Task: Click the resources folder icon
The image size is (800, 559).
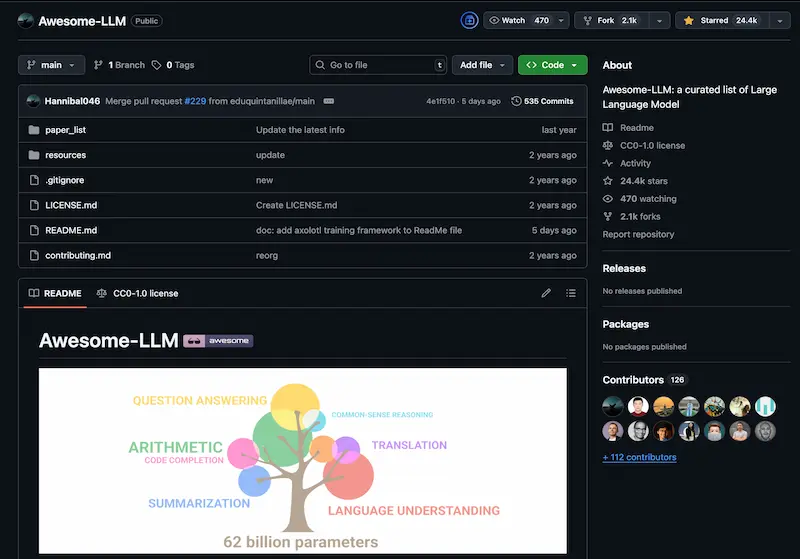Action: 34,155
